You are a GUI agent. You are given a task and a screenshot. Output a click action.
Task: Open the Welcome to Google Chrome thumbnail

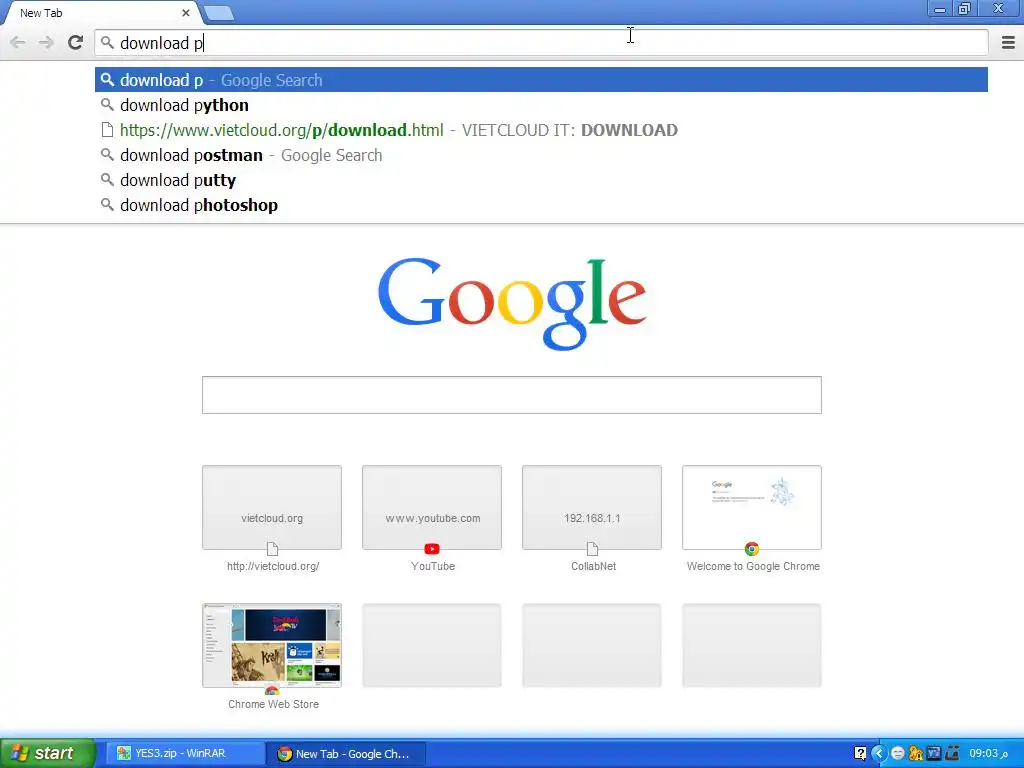point(752,507)
